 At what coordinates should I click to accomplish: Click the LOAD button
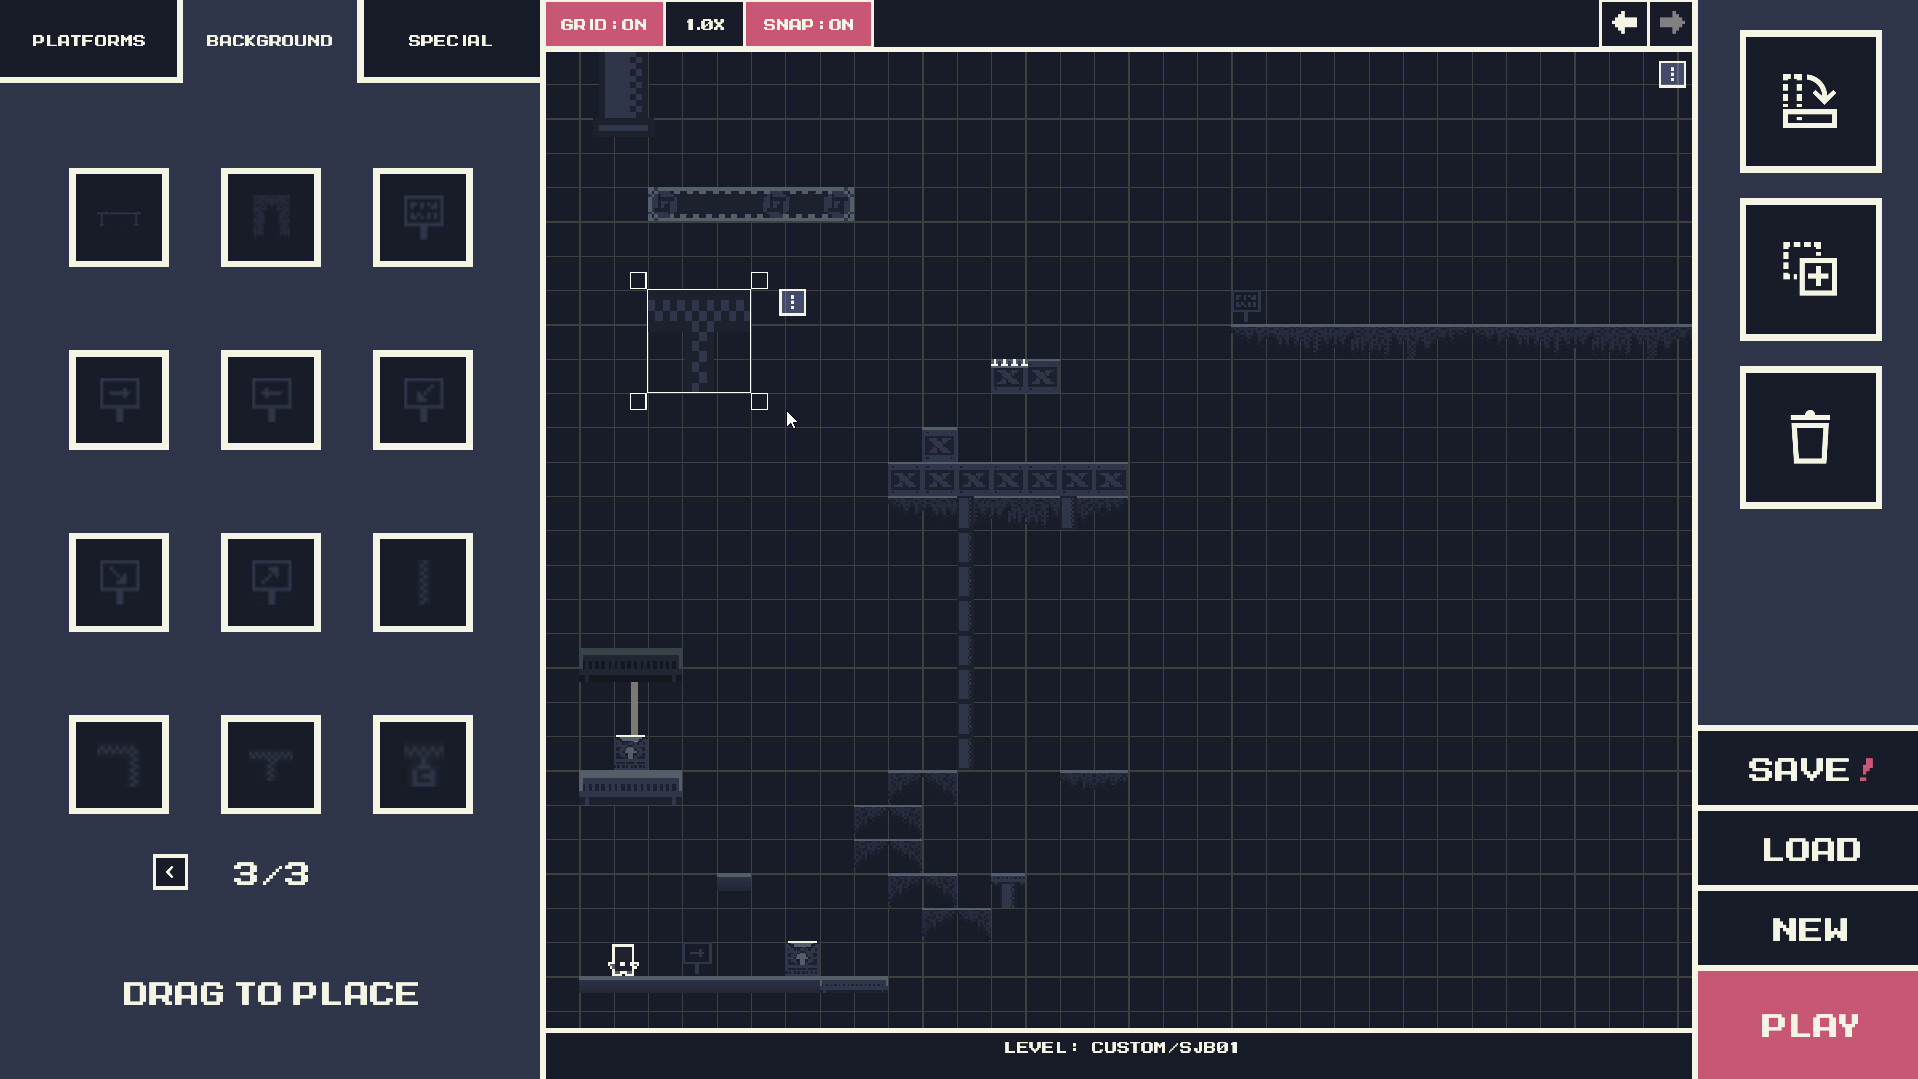point(1806,848)
